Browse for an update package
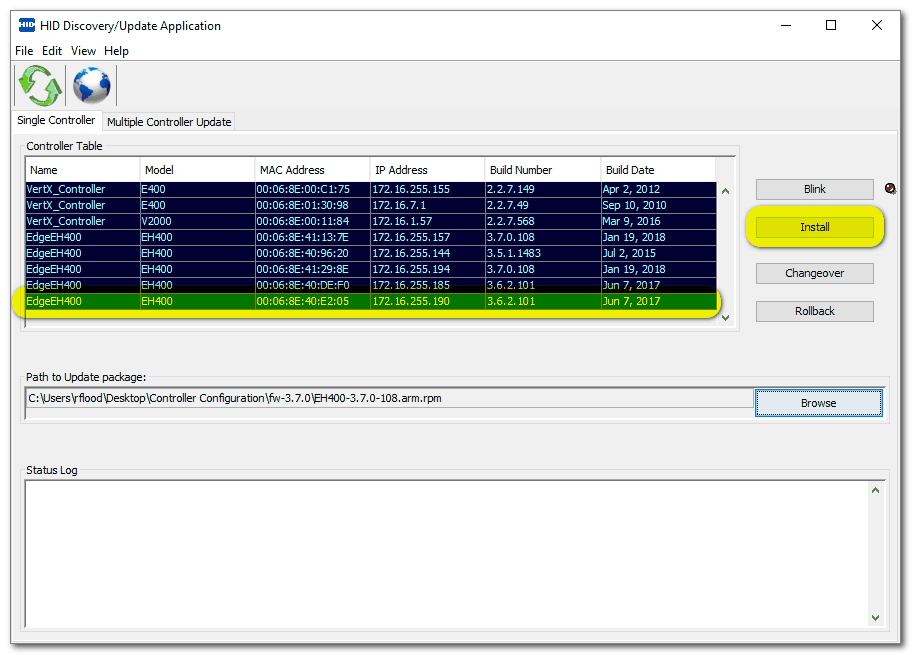This screenshot has height=655, width=912. (818, 403)
